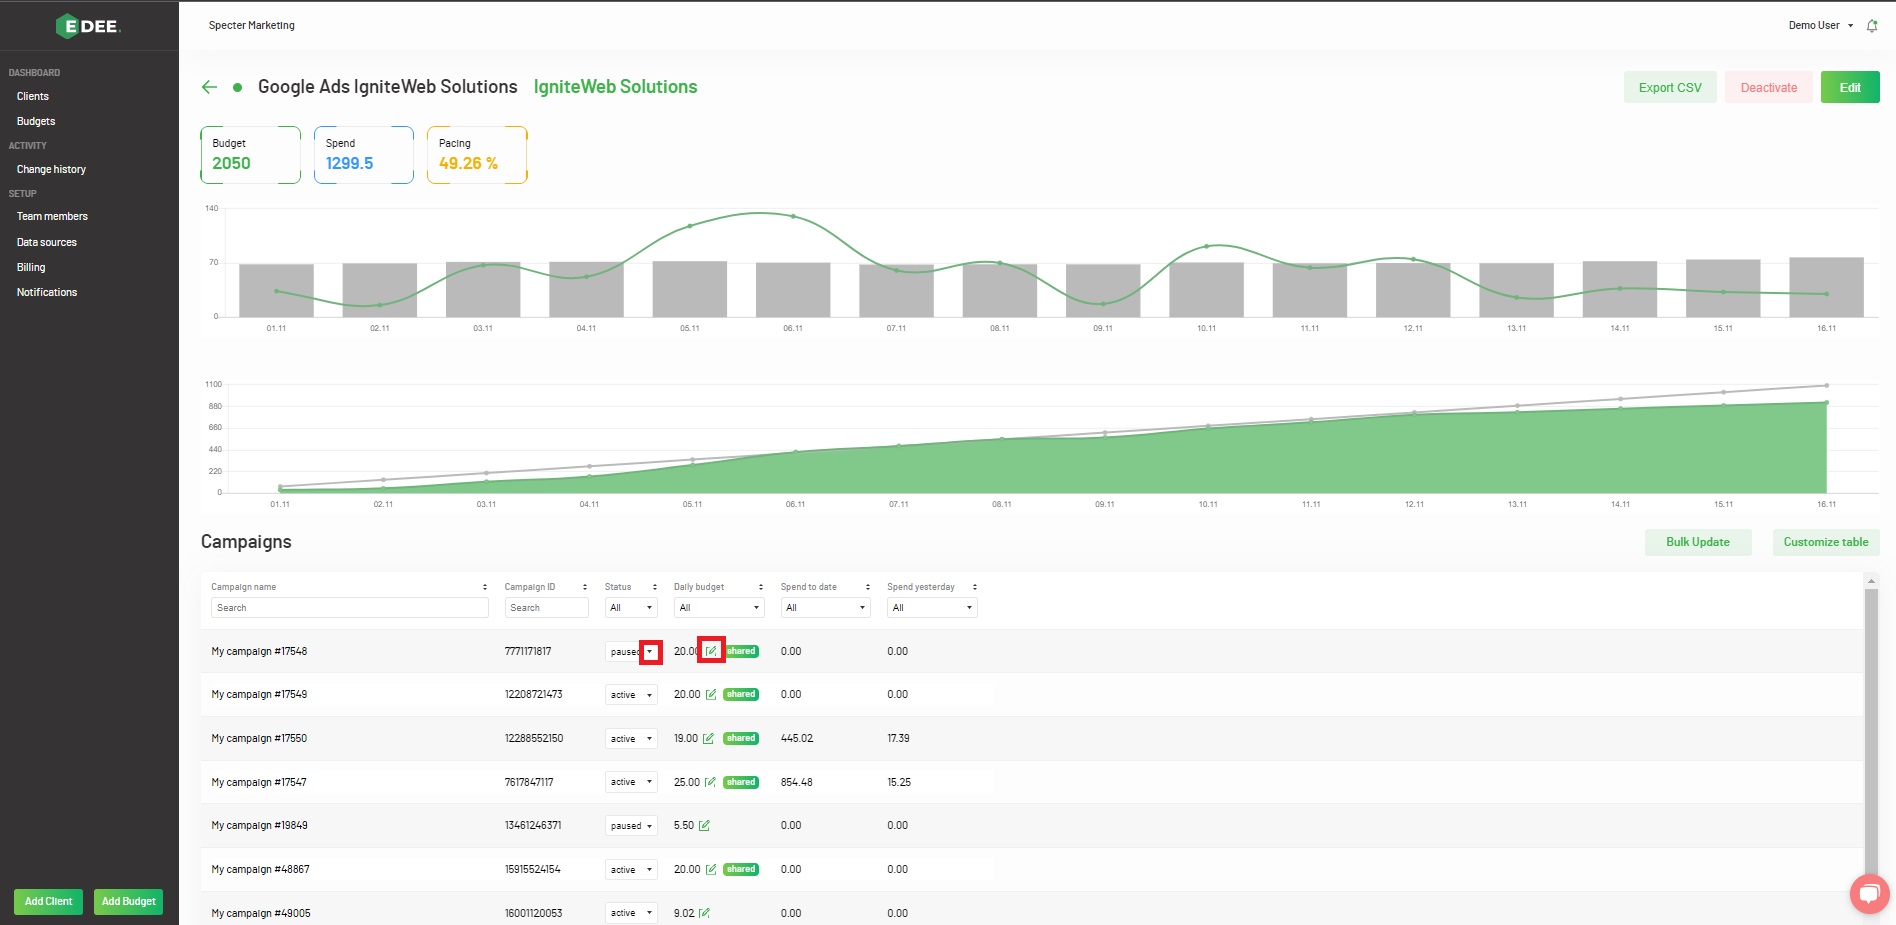Image resolution: width=1896 pixels, height=925 pixels.
Task: Open Notifications in the sidebar
Action: (x=47, y=293)
